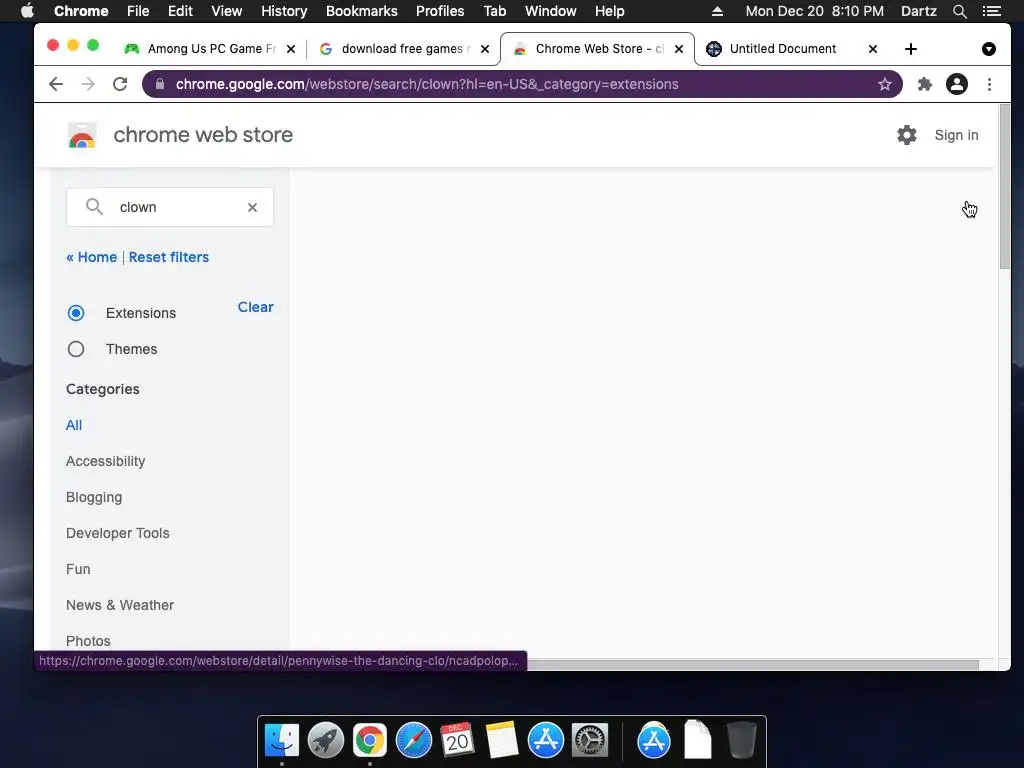Clear the clown search with the X
Image resolution: width=1024 pixels, height=768 pixels.
click(x=252, y=207)
